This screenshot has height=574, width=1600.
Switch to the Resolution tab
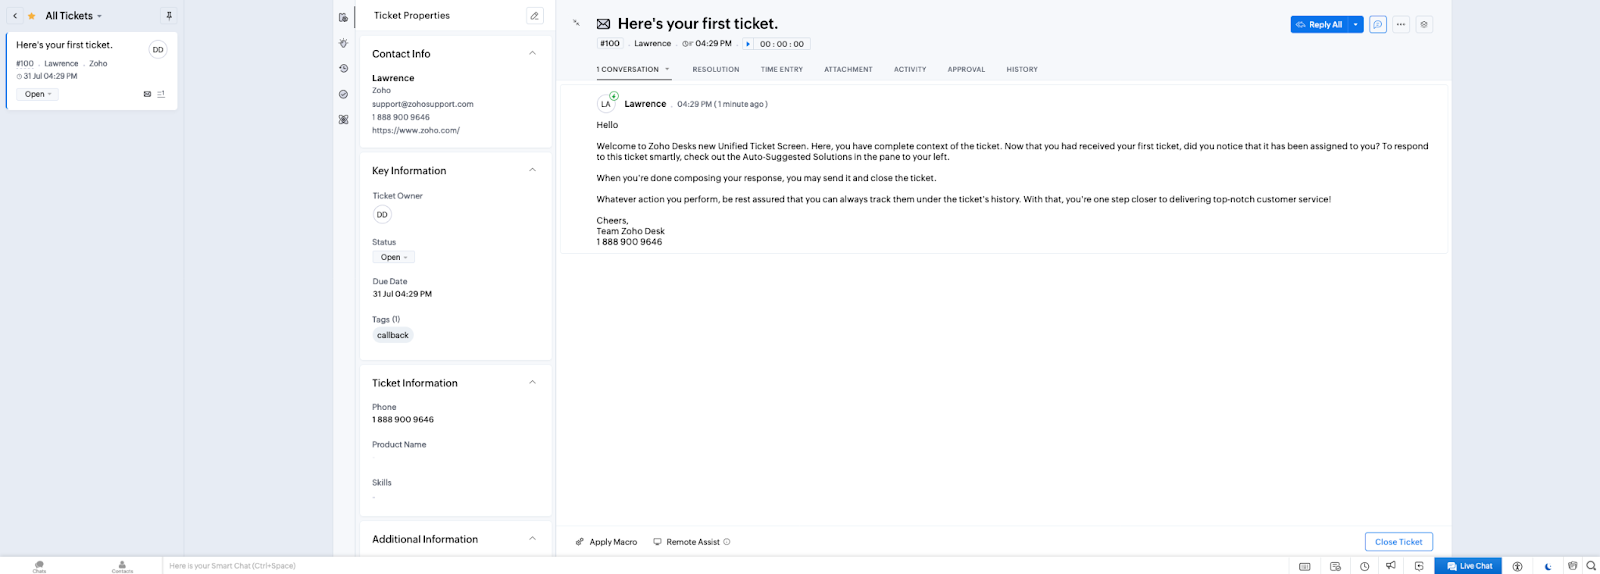[x=715, y=70]
